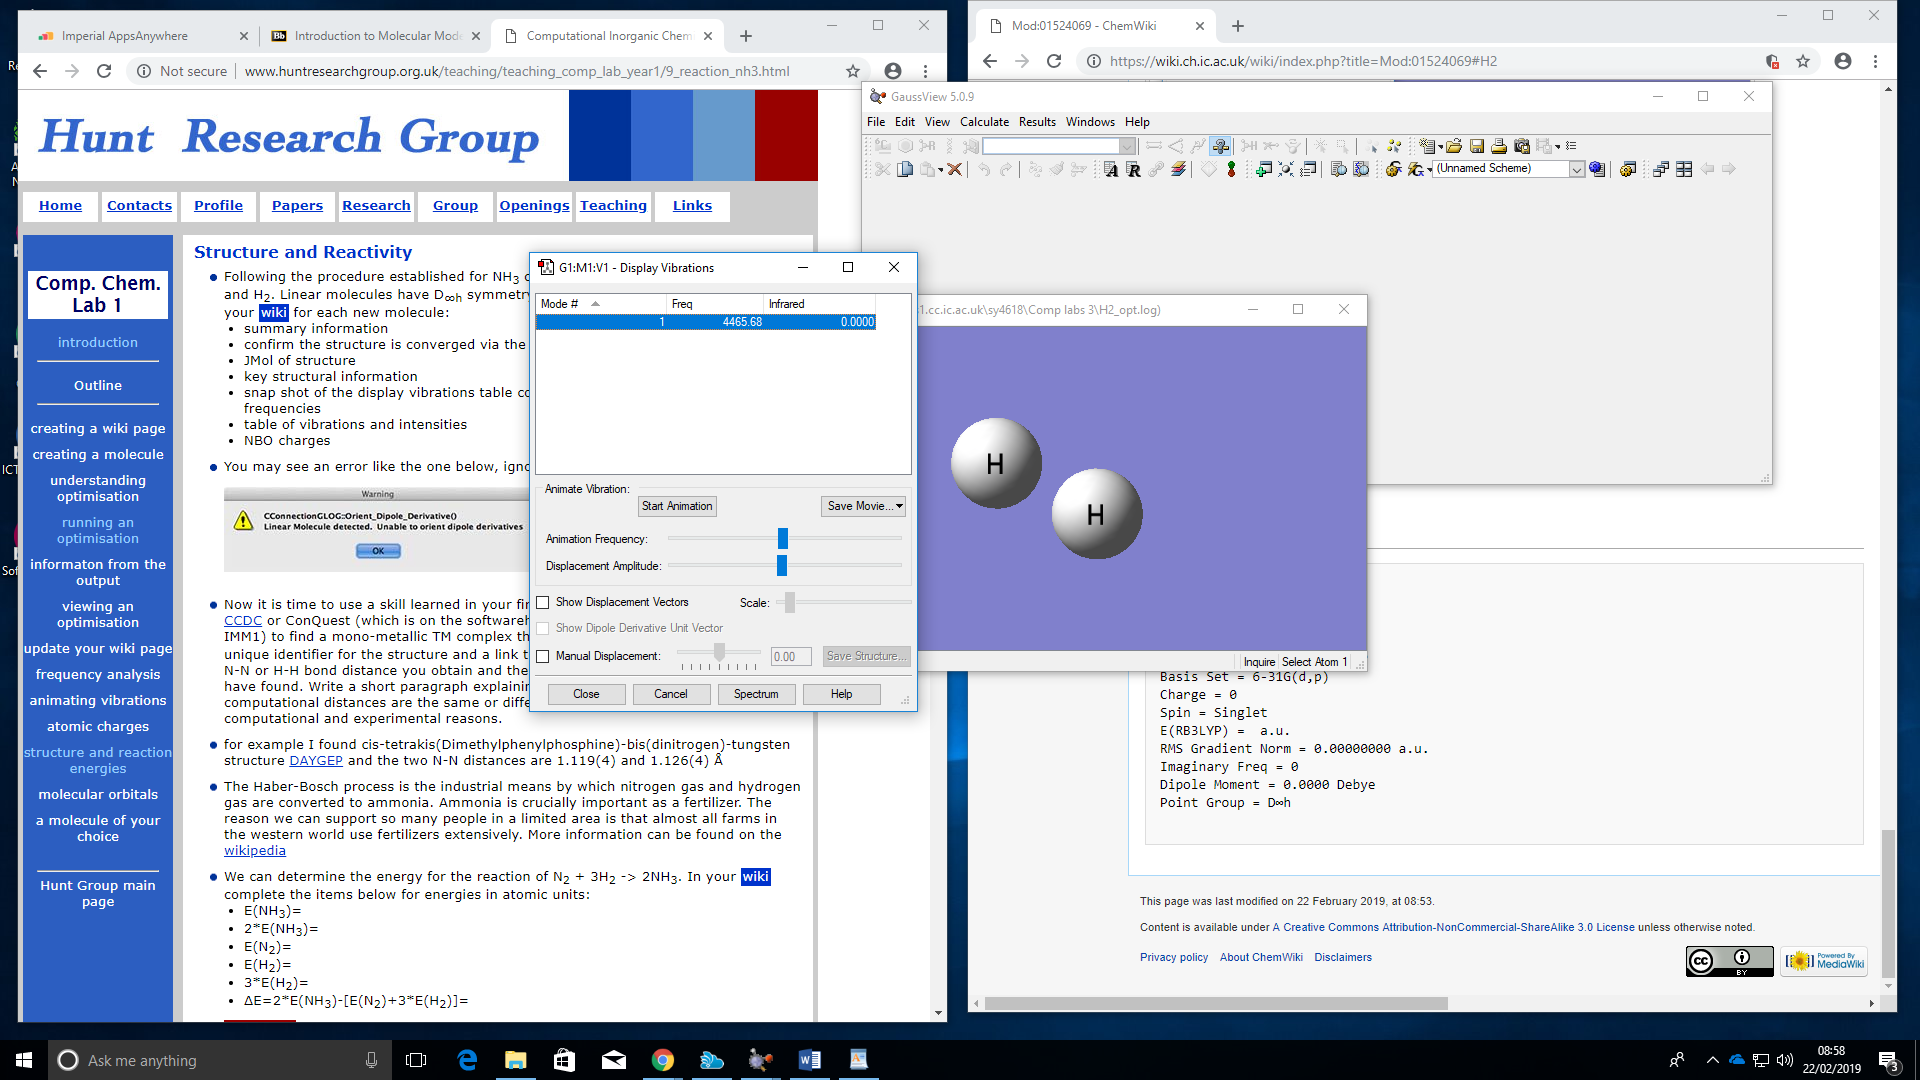This screenshot has height=1080, width=1920.
Task: Click the Spectrum button
Action: point(756,694)
